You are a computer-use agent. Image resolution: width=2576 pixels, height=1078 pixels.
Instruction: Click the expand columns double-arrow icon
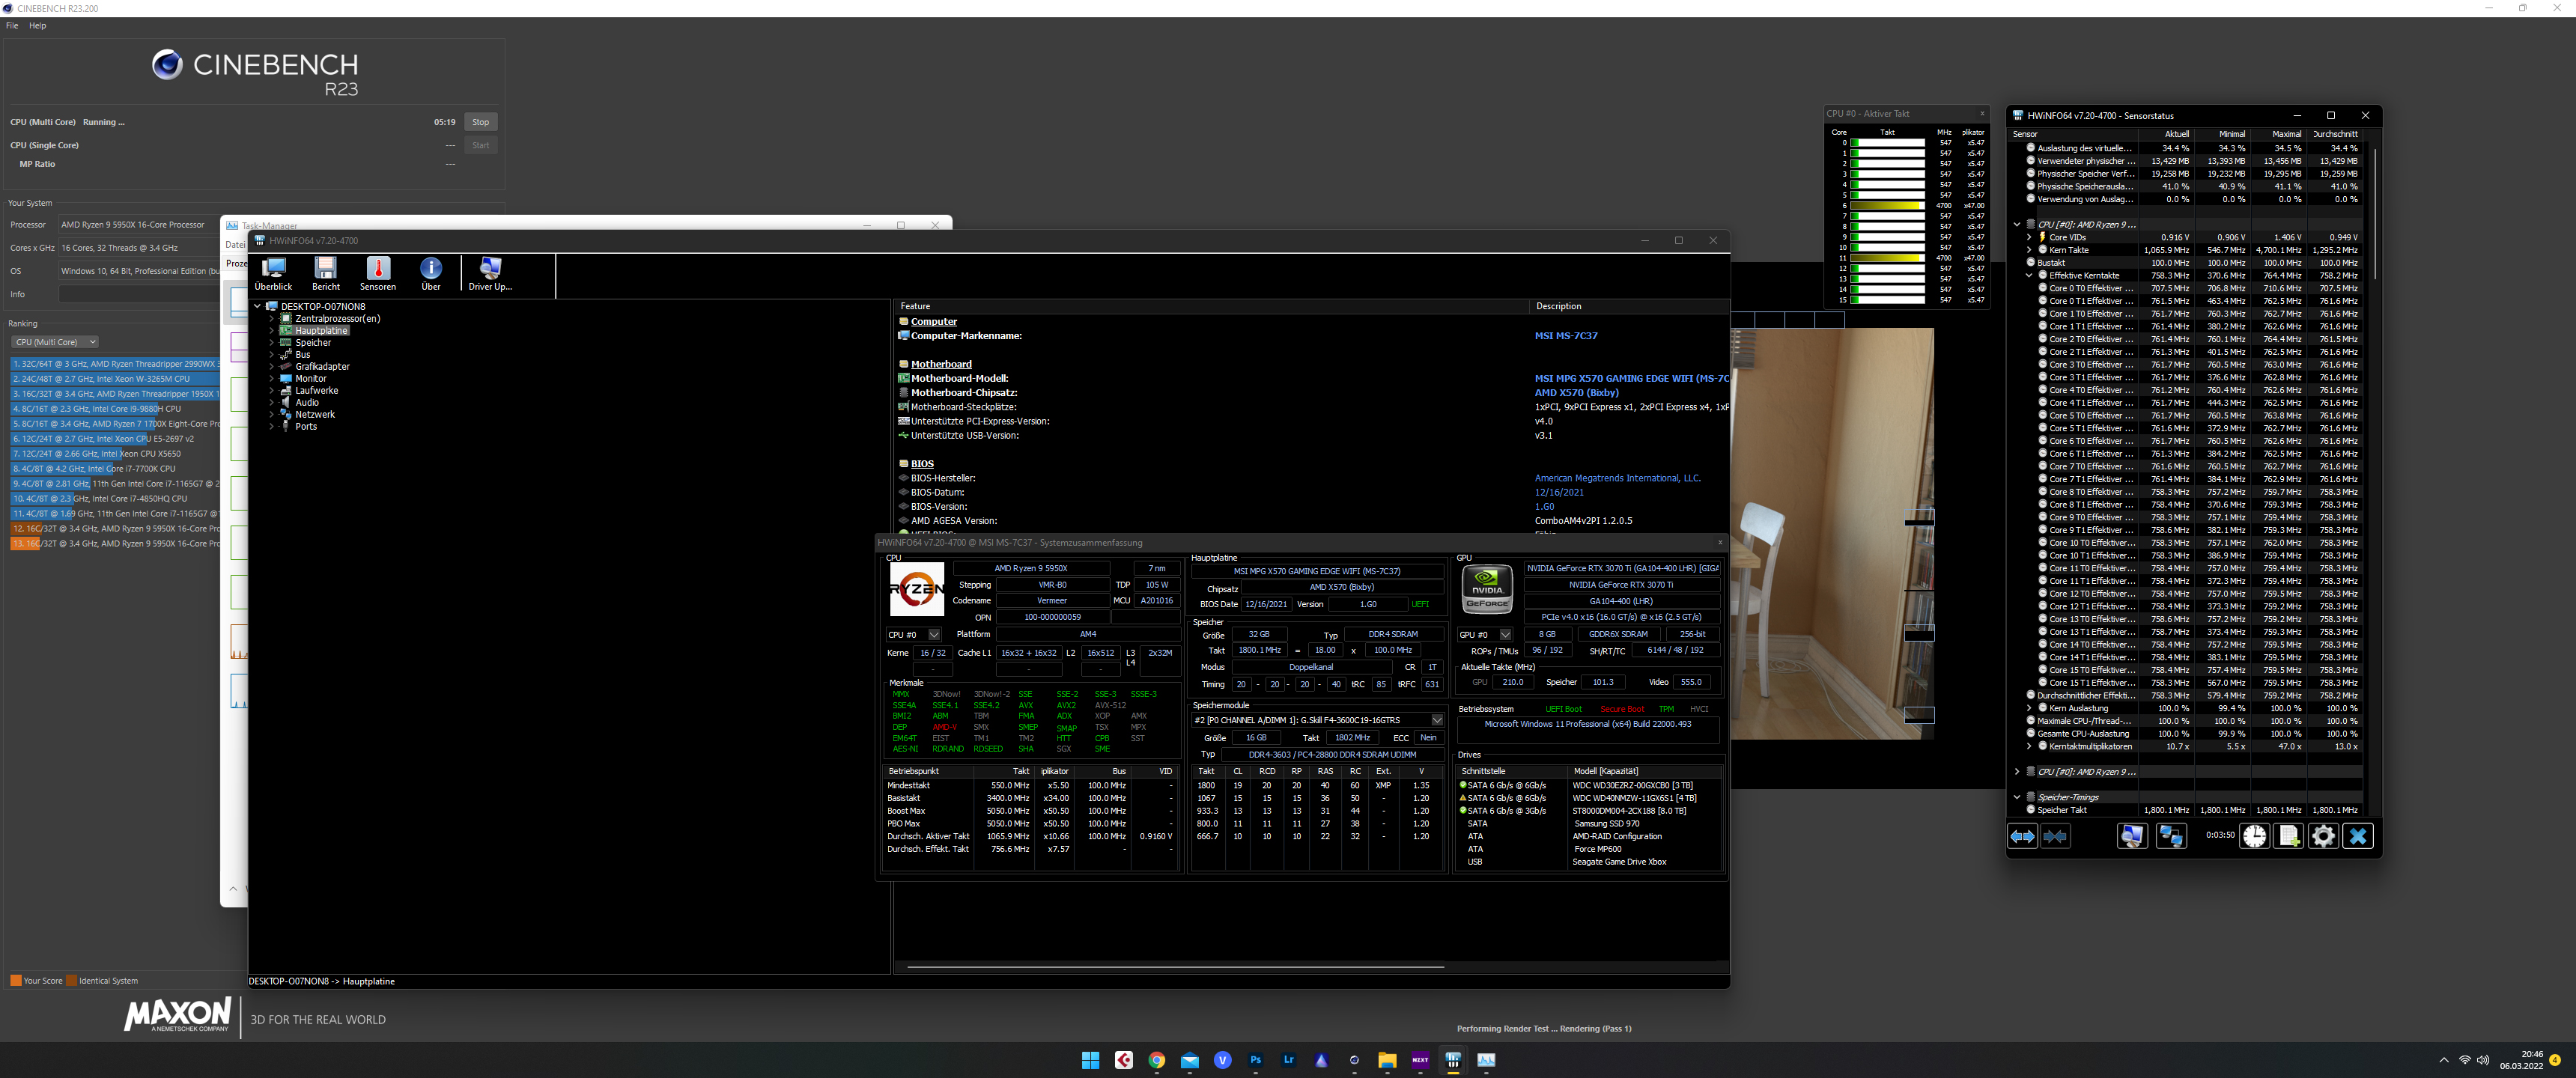tap(2022, 836)
